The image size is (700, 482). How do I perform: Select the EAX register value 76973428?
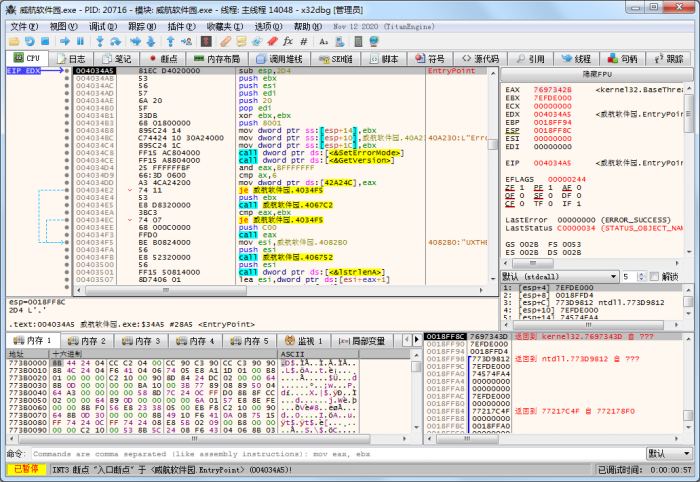click(x=552, y=90)
